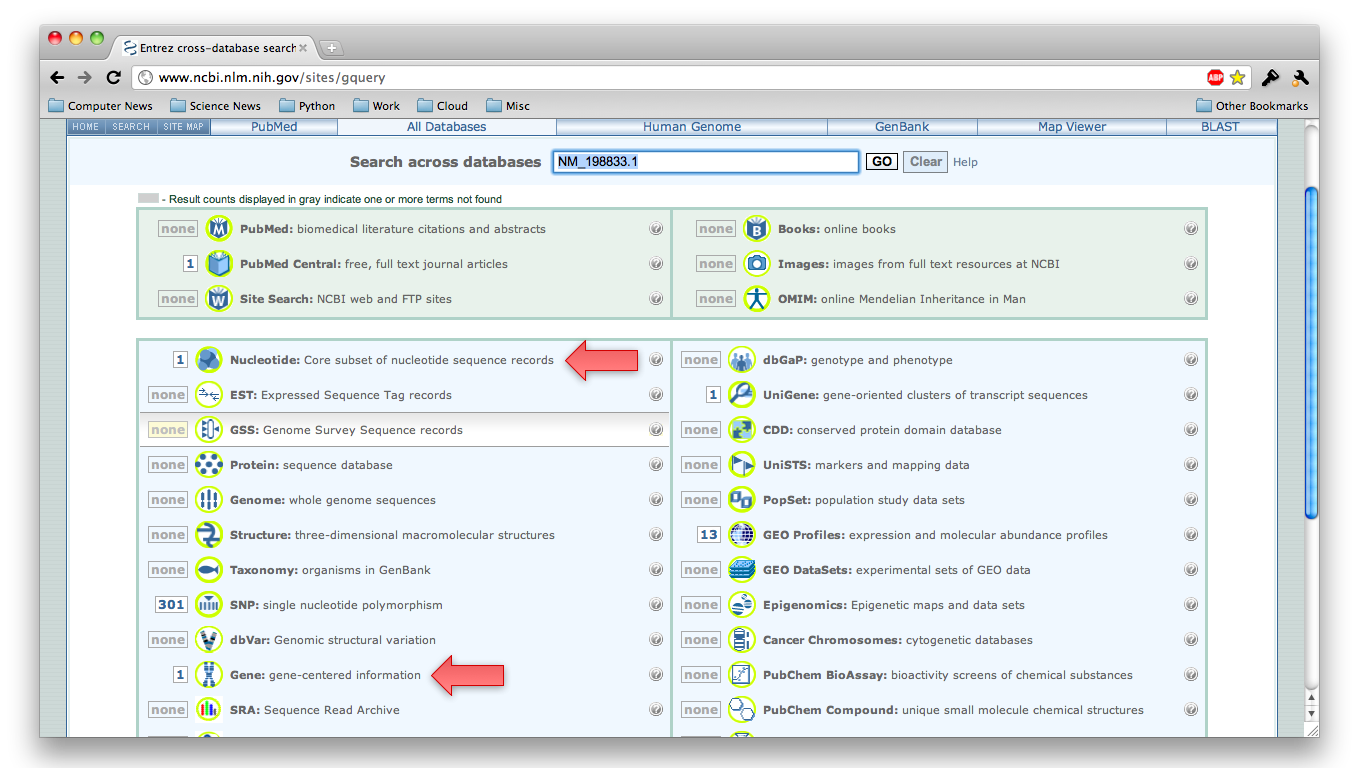Open the Epigenomics database icon
The width and height of the screenshot is (1359, 768).
click(742, 605)
